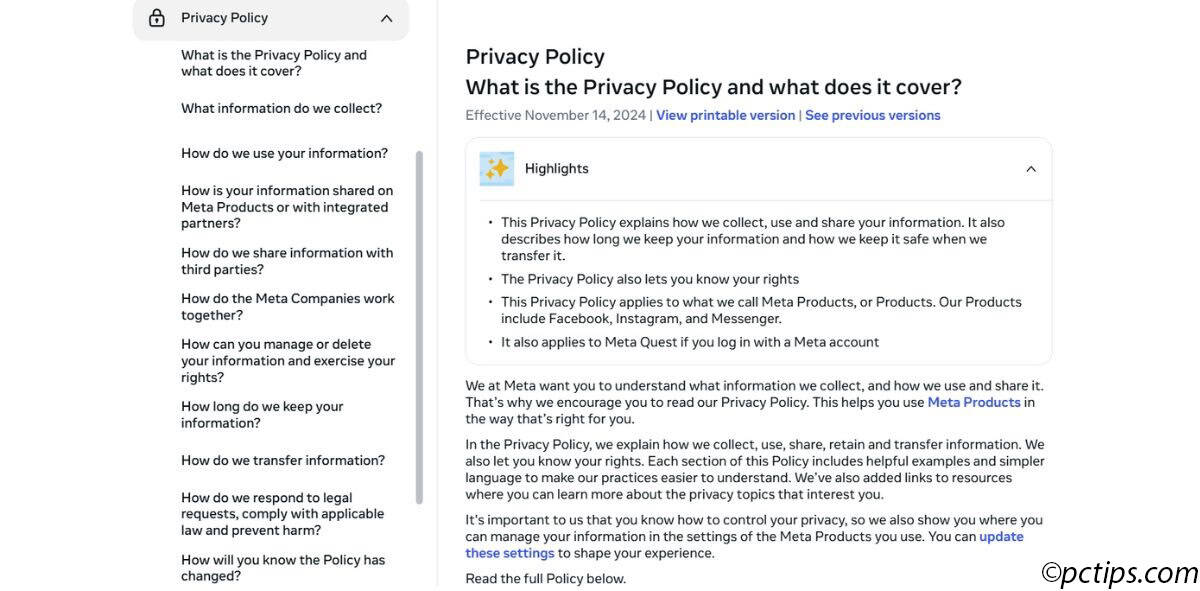The width and height of the screenshot is (1200, 591).
Task: Open How long do we keep your information
Action: (262, 415)
